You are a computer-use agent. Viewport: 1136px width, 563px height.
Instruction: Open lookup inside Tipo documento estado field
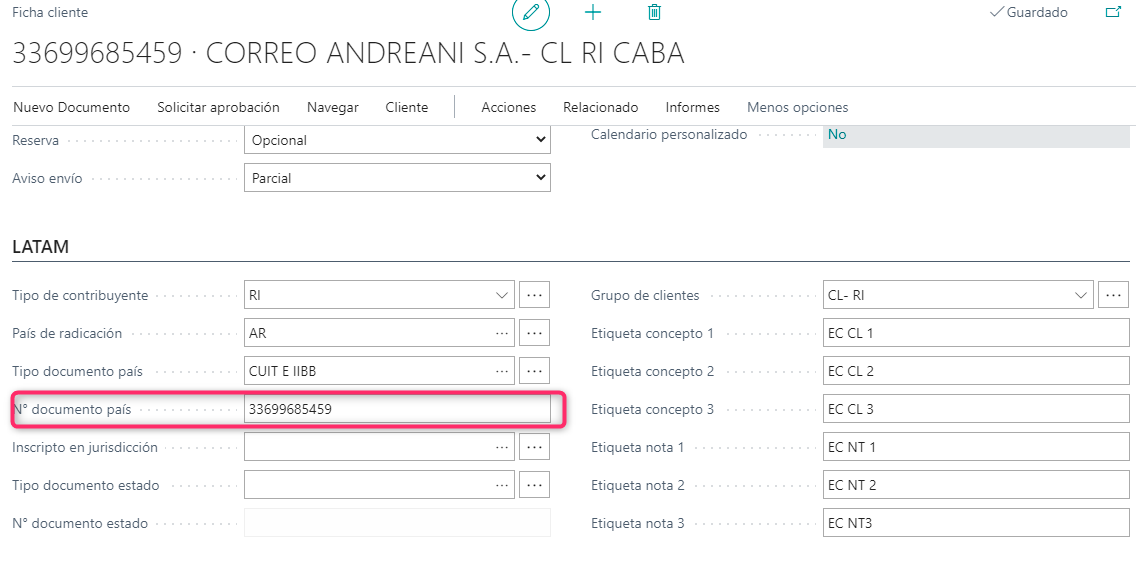501,485
